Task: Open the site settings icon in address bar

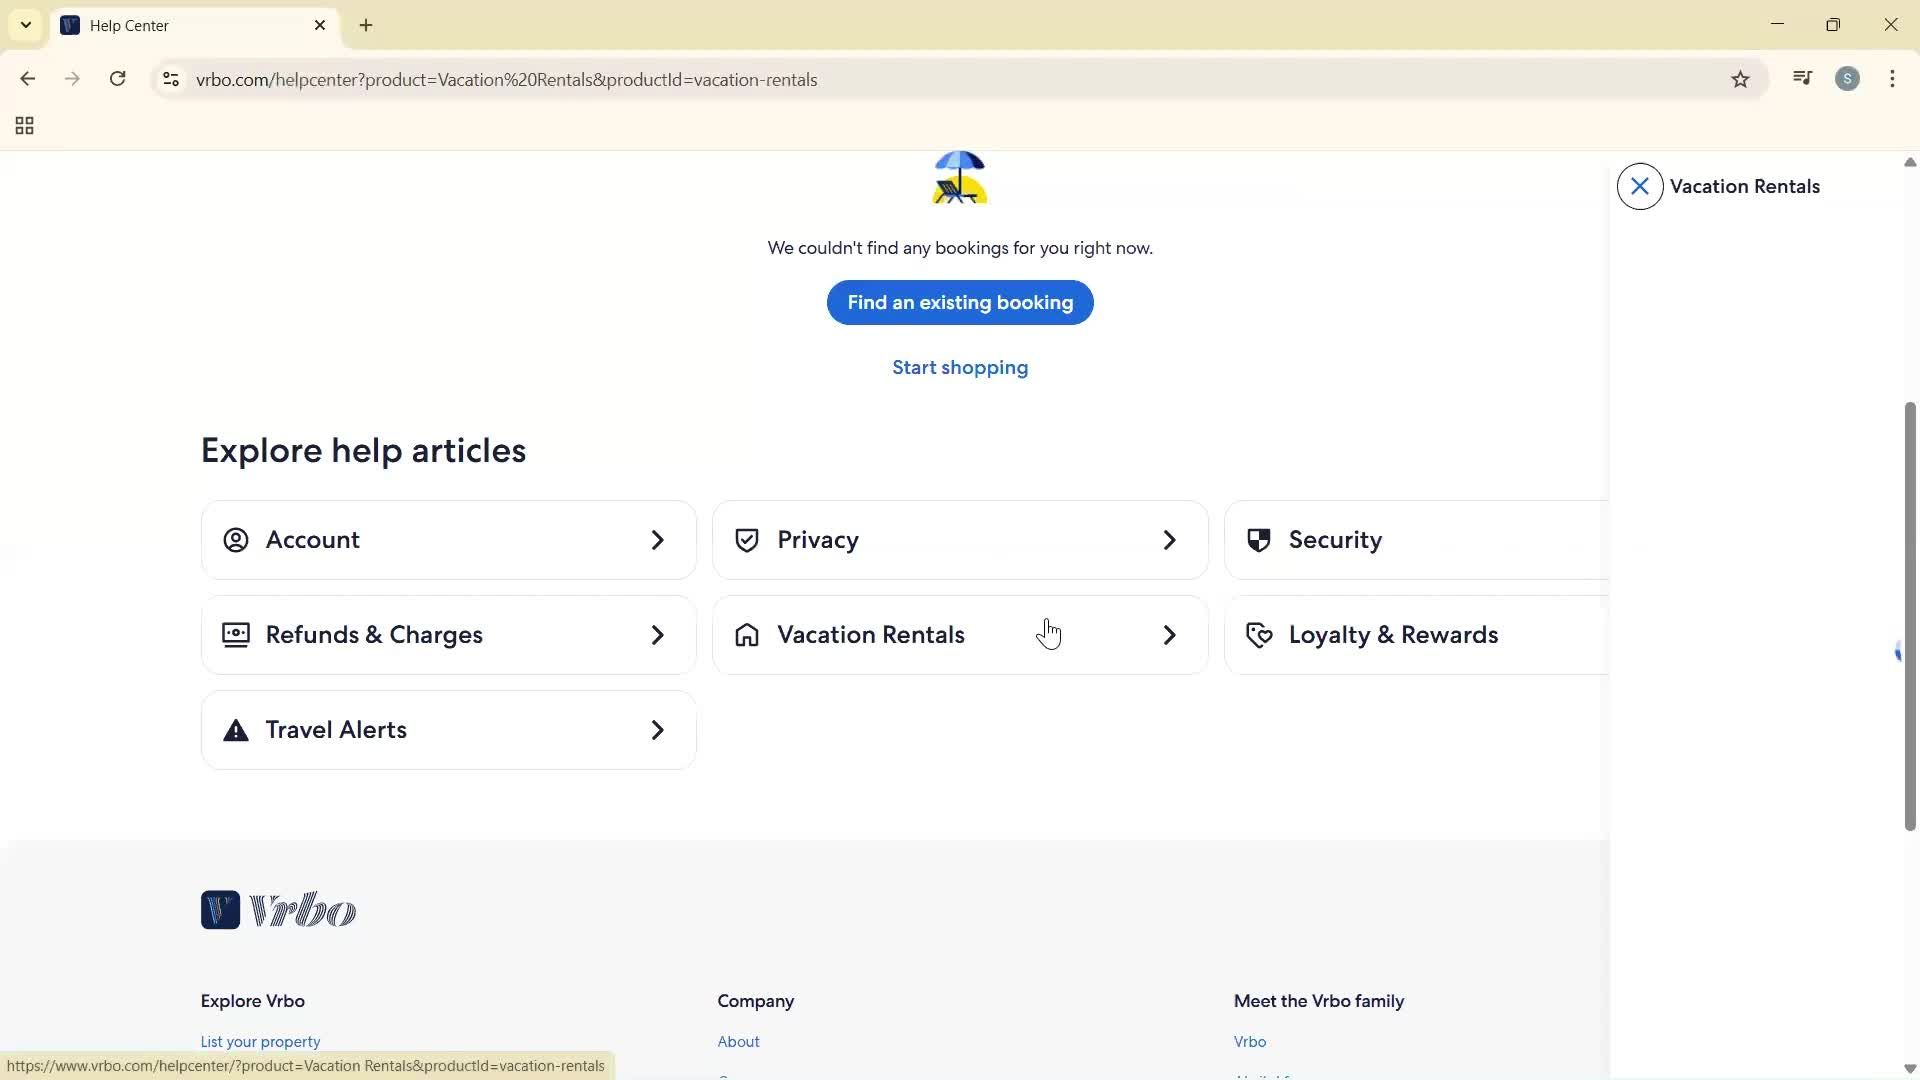Action: point(170,79)
